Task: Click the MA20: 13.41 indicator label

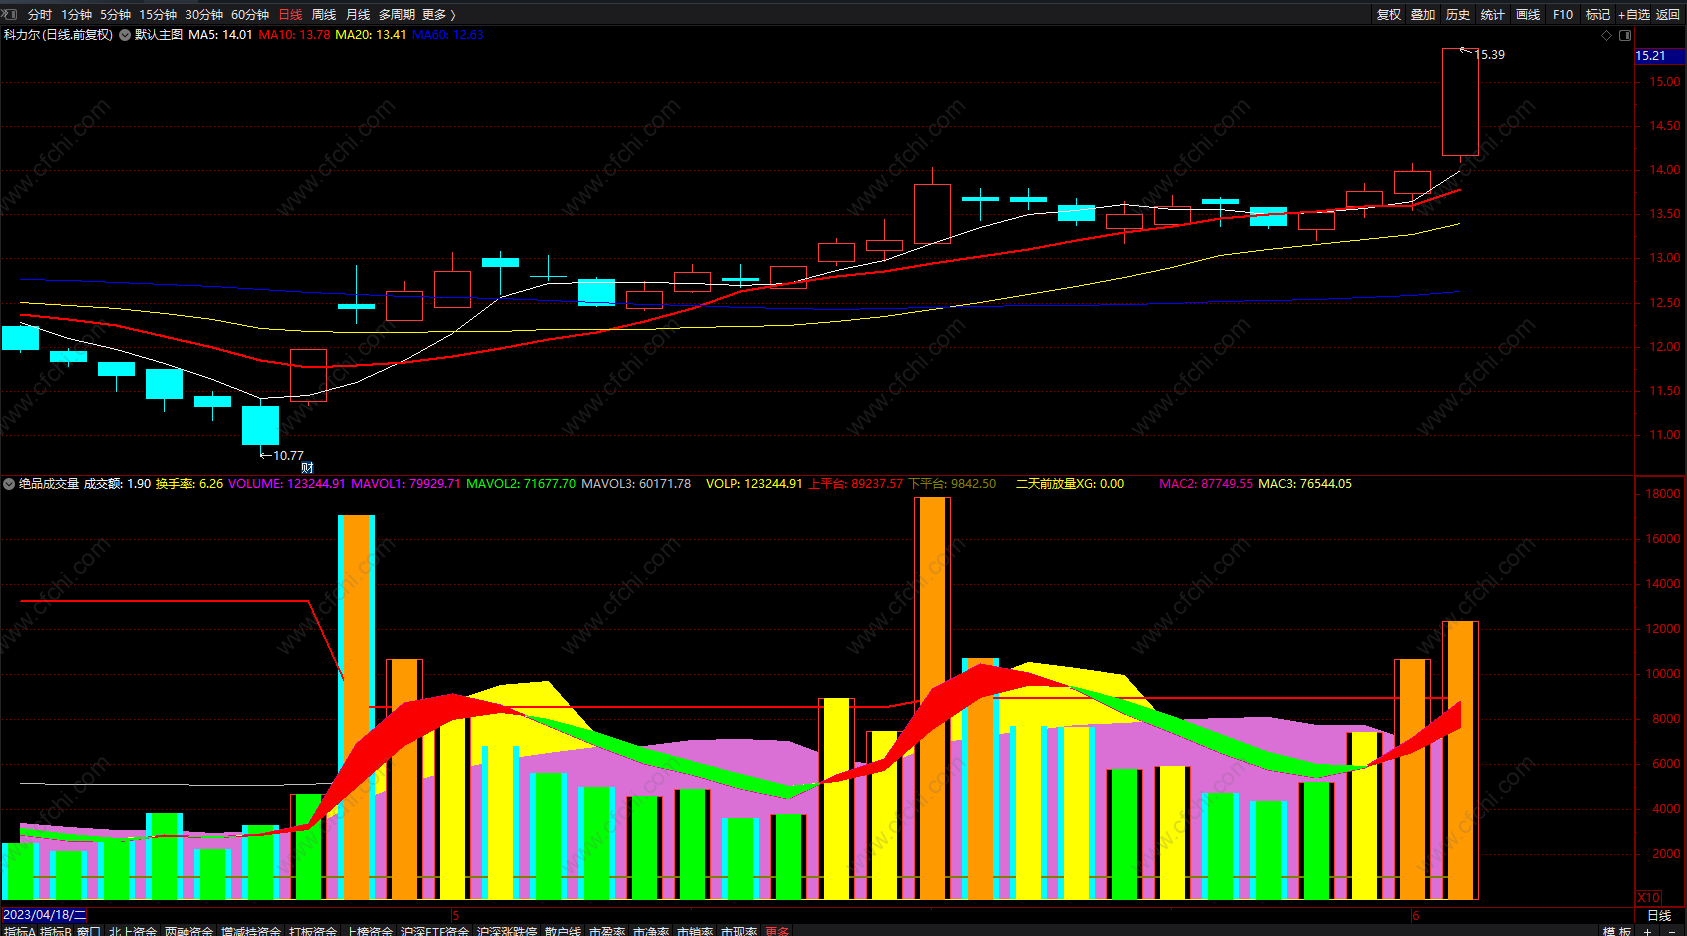Action: 371,35
